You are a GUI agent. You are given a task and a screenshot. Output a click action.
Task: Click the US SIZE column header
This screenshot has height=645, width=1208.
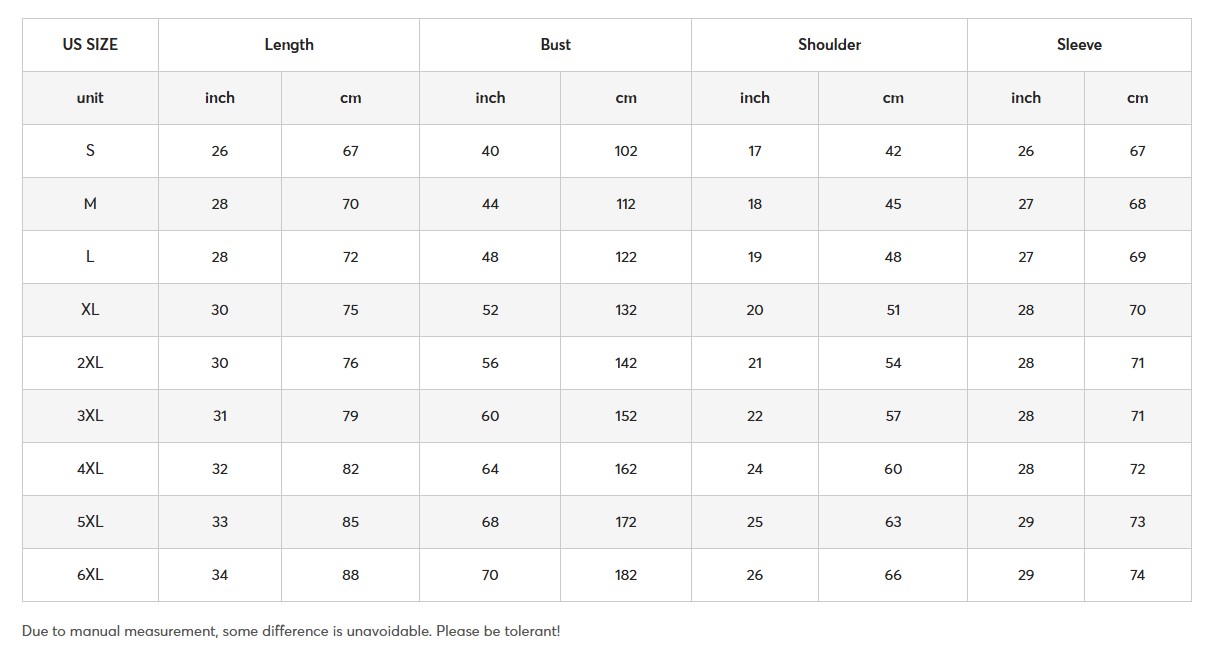90,45
